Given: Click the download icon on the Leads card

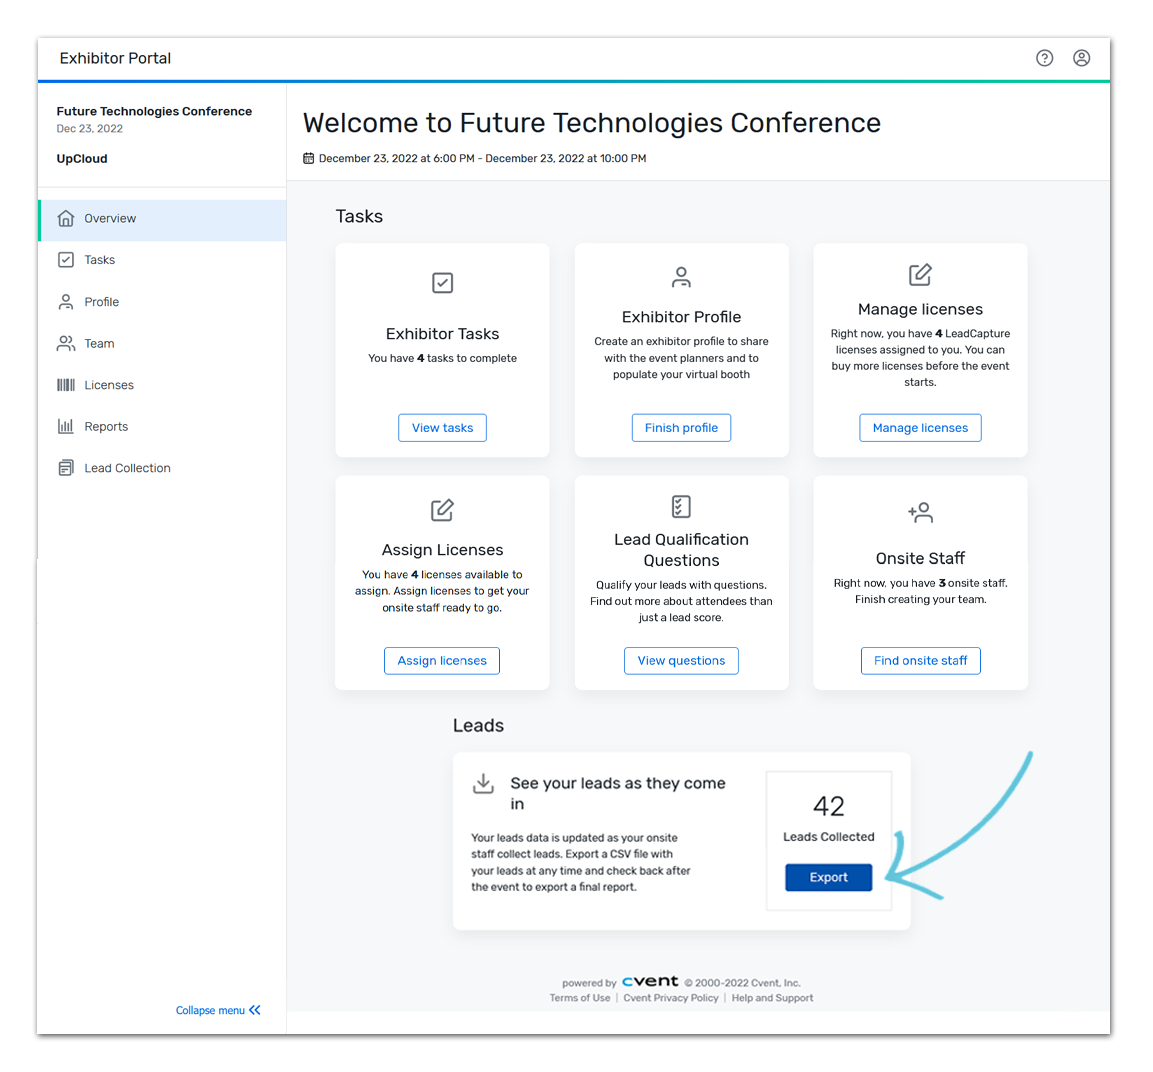Looking at the screenshot, I should (483, 783).
